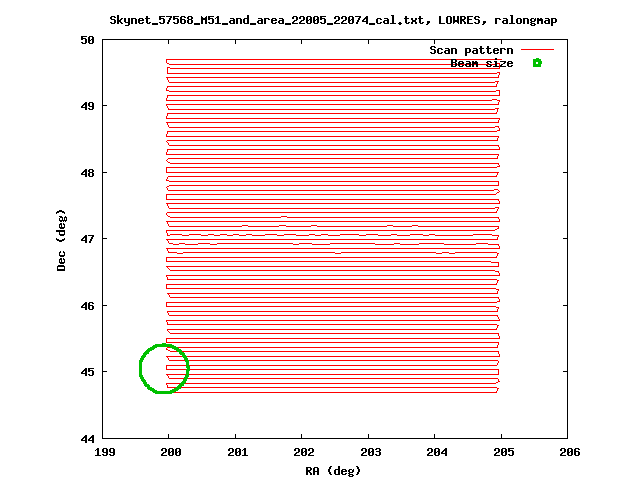The height and width of the screenshot is (480, 640).
Task: Click the x-axis tick label 201
Action: tap(238, 452)
